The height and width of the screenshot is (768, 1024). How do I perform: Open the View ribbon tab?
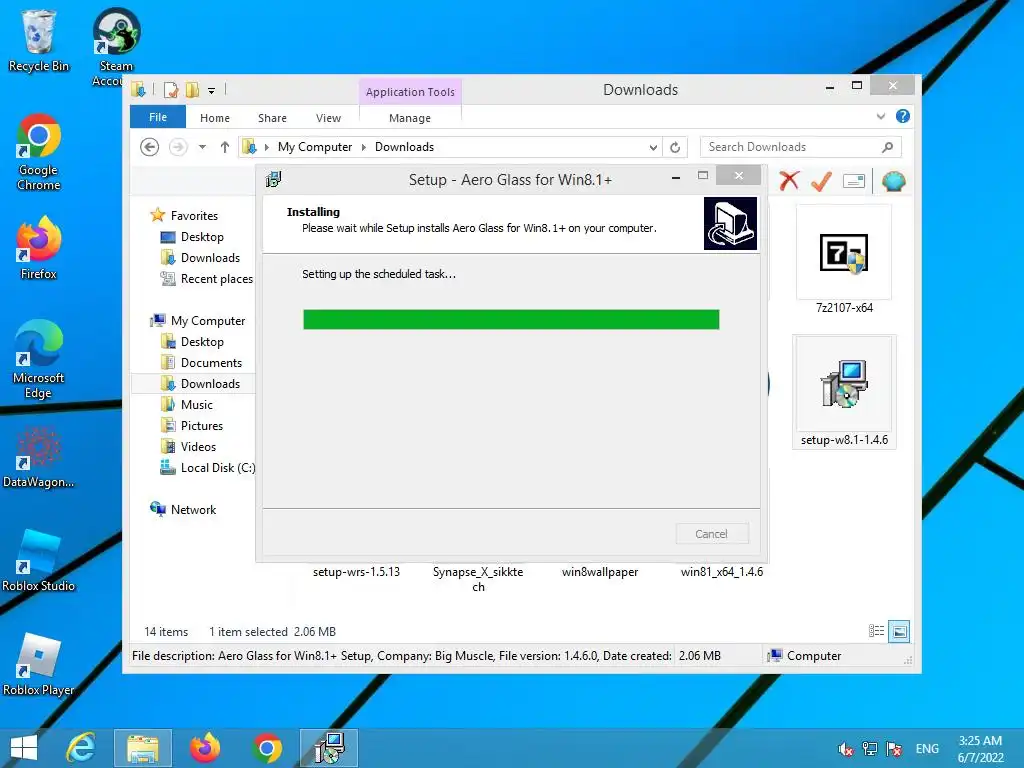coord(328,118)
